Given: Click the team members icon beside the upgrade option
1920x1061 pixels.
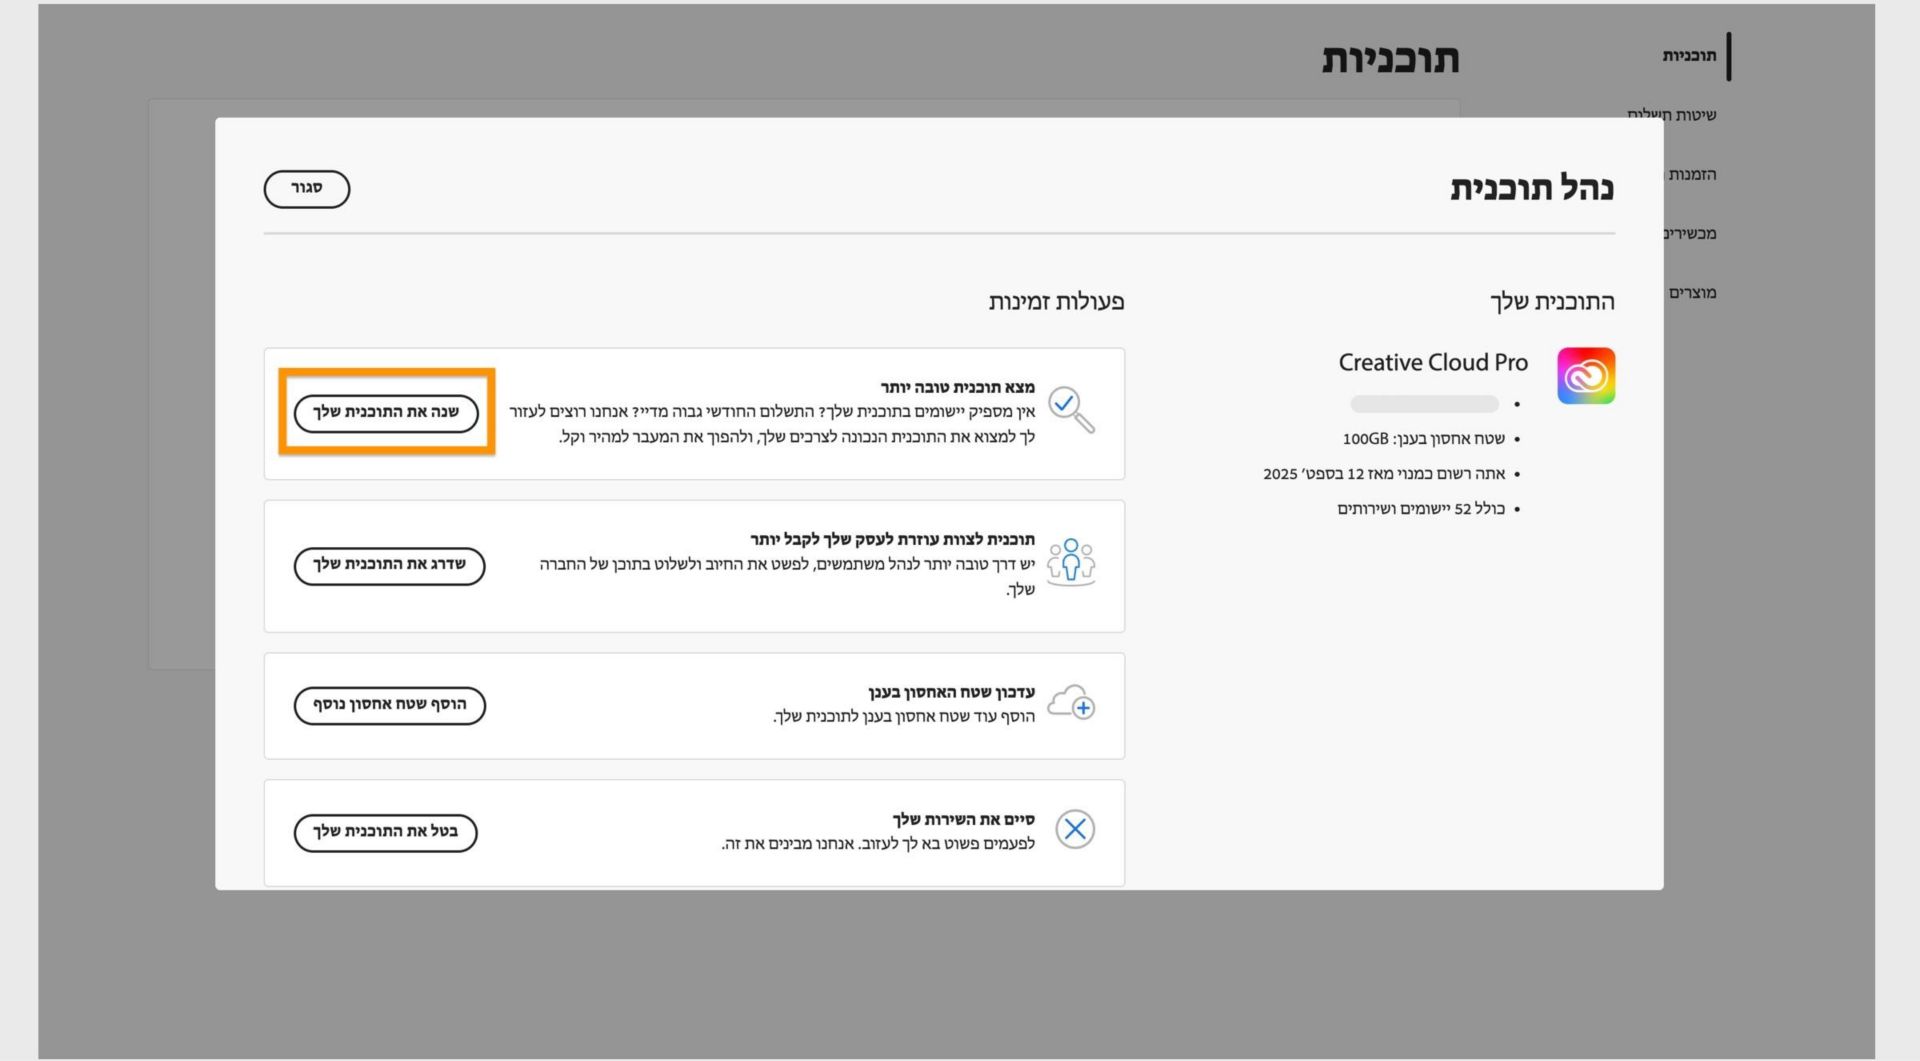Looking at the screenshot, I should pyautogui.click(x=1071, y=562).
